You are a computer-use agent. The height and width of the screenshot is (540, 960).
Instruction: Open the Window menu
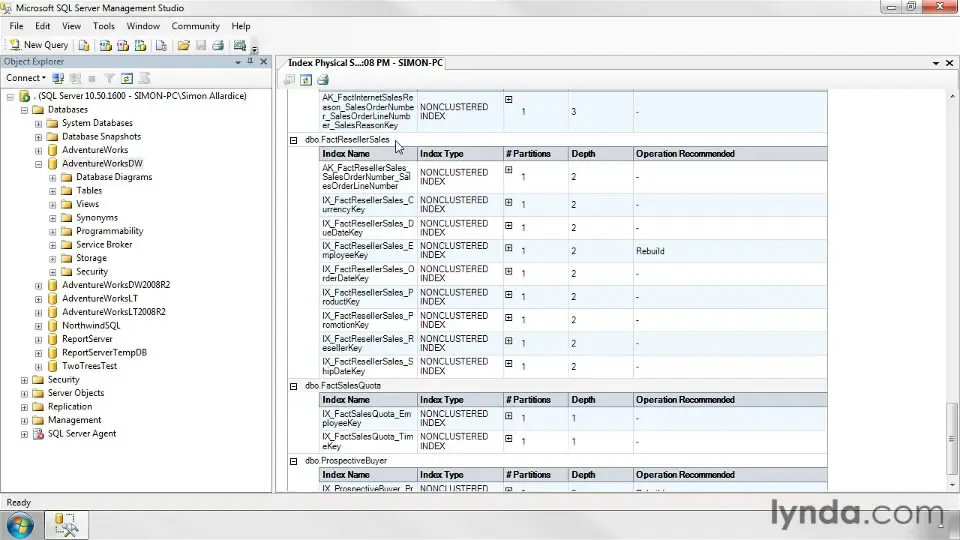pos(143,26)
